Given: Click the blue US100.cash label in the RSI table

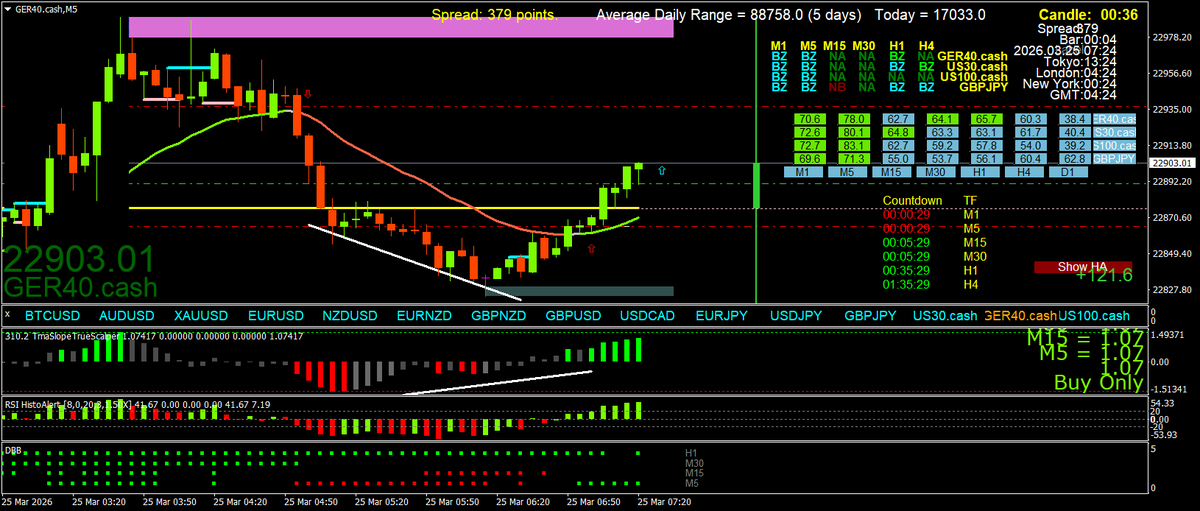Looking at the screenshot, I should [x=1114, y=145].
